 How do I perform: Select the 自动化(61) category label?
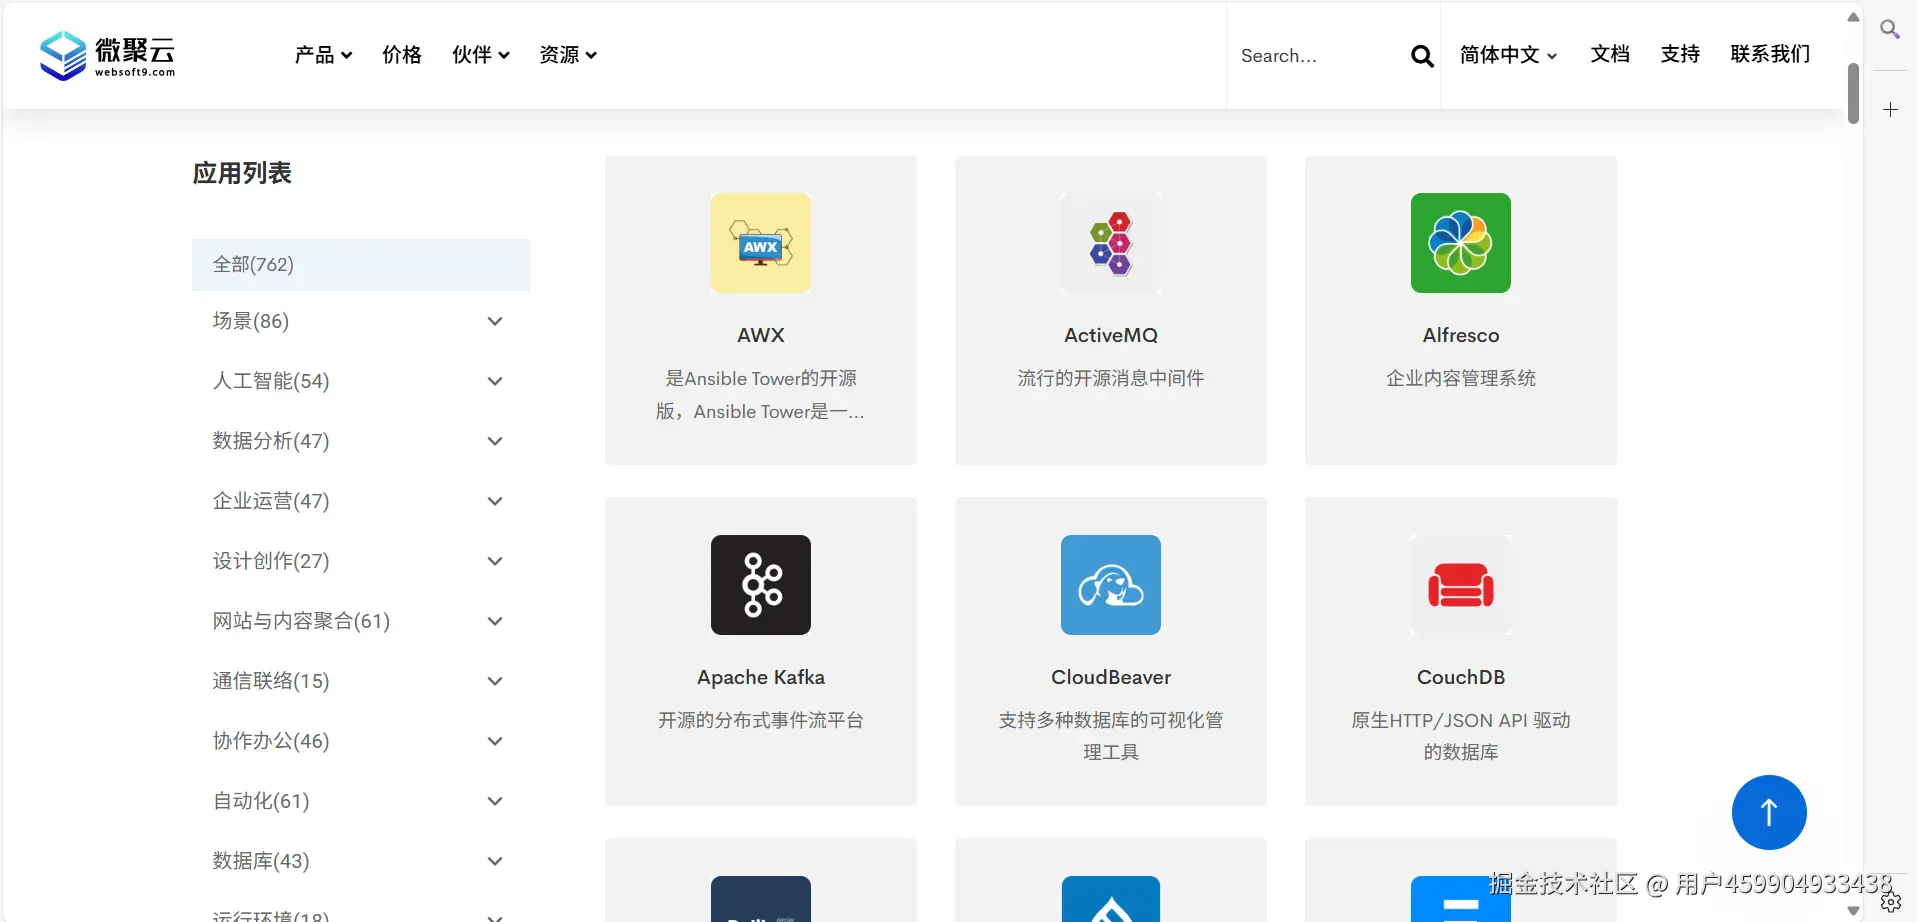[x=261, y=801]
